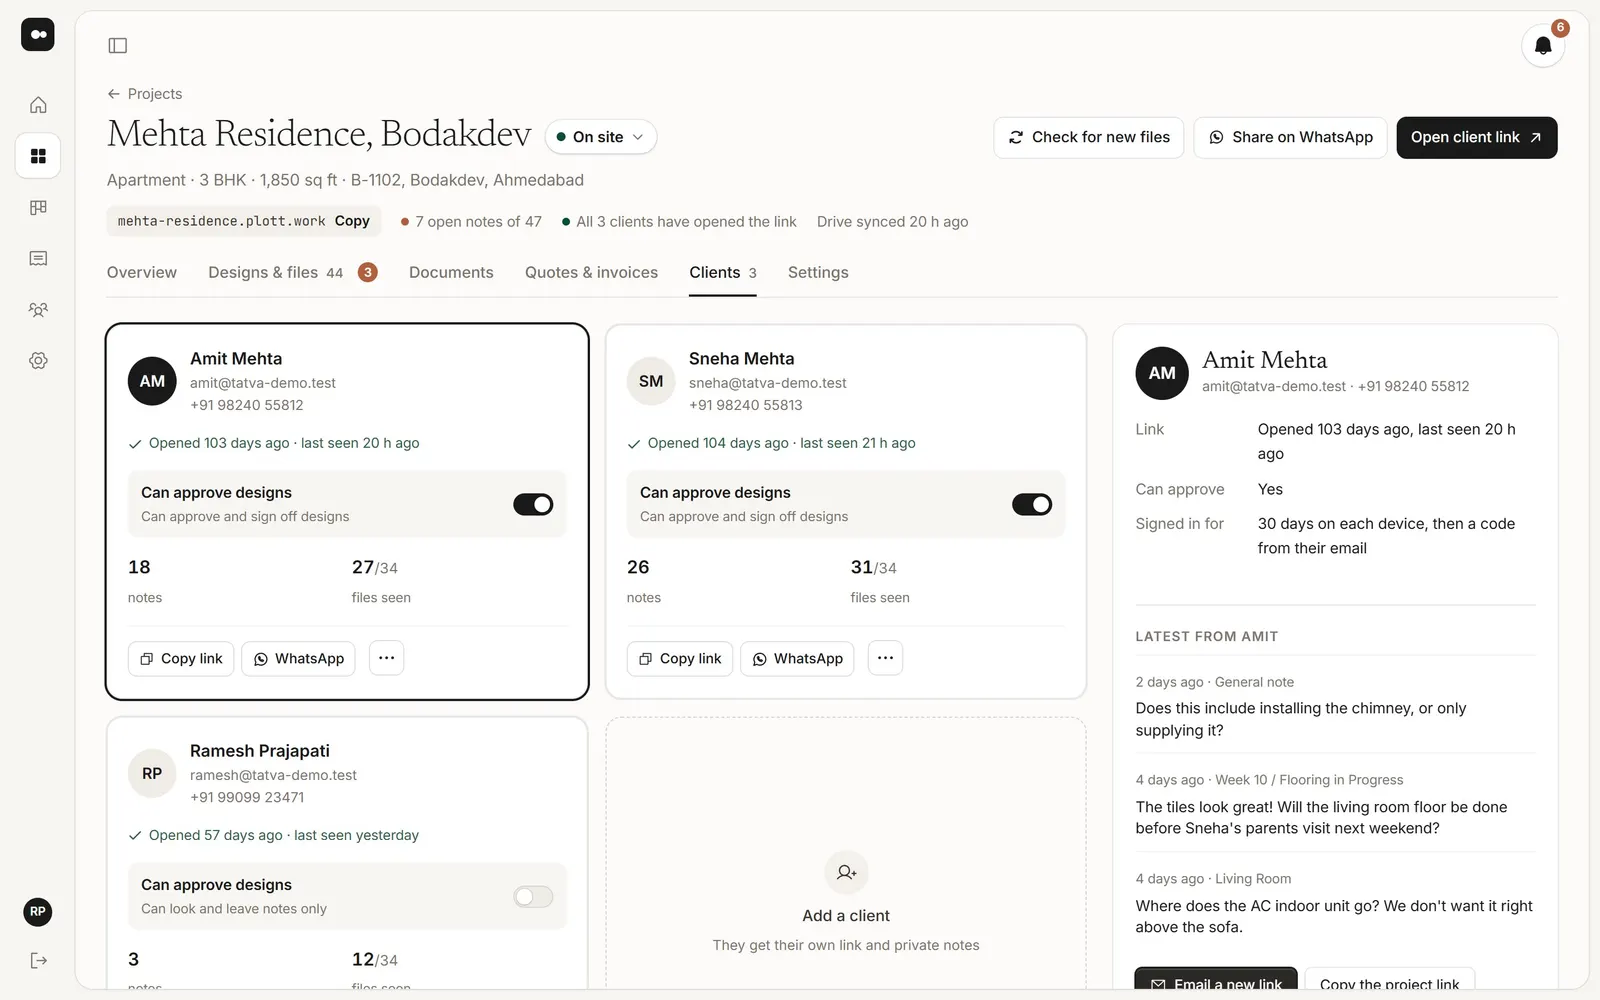Open the Flooring in Progress note

(1335, 804)
